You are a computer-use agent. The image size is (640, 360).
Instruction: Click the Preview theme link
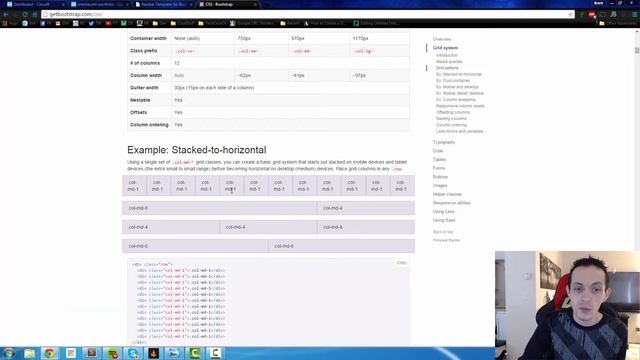pos(446,240)
